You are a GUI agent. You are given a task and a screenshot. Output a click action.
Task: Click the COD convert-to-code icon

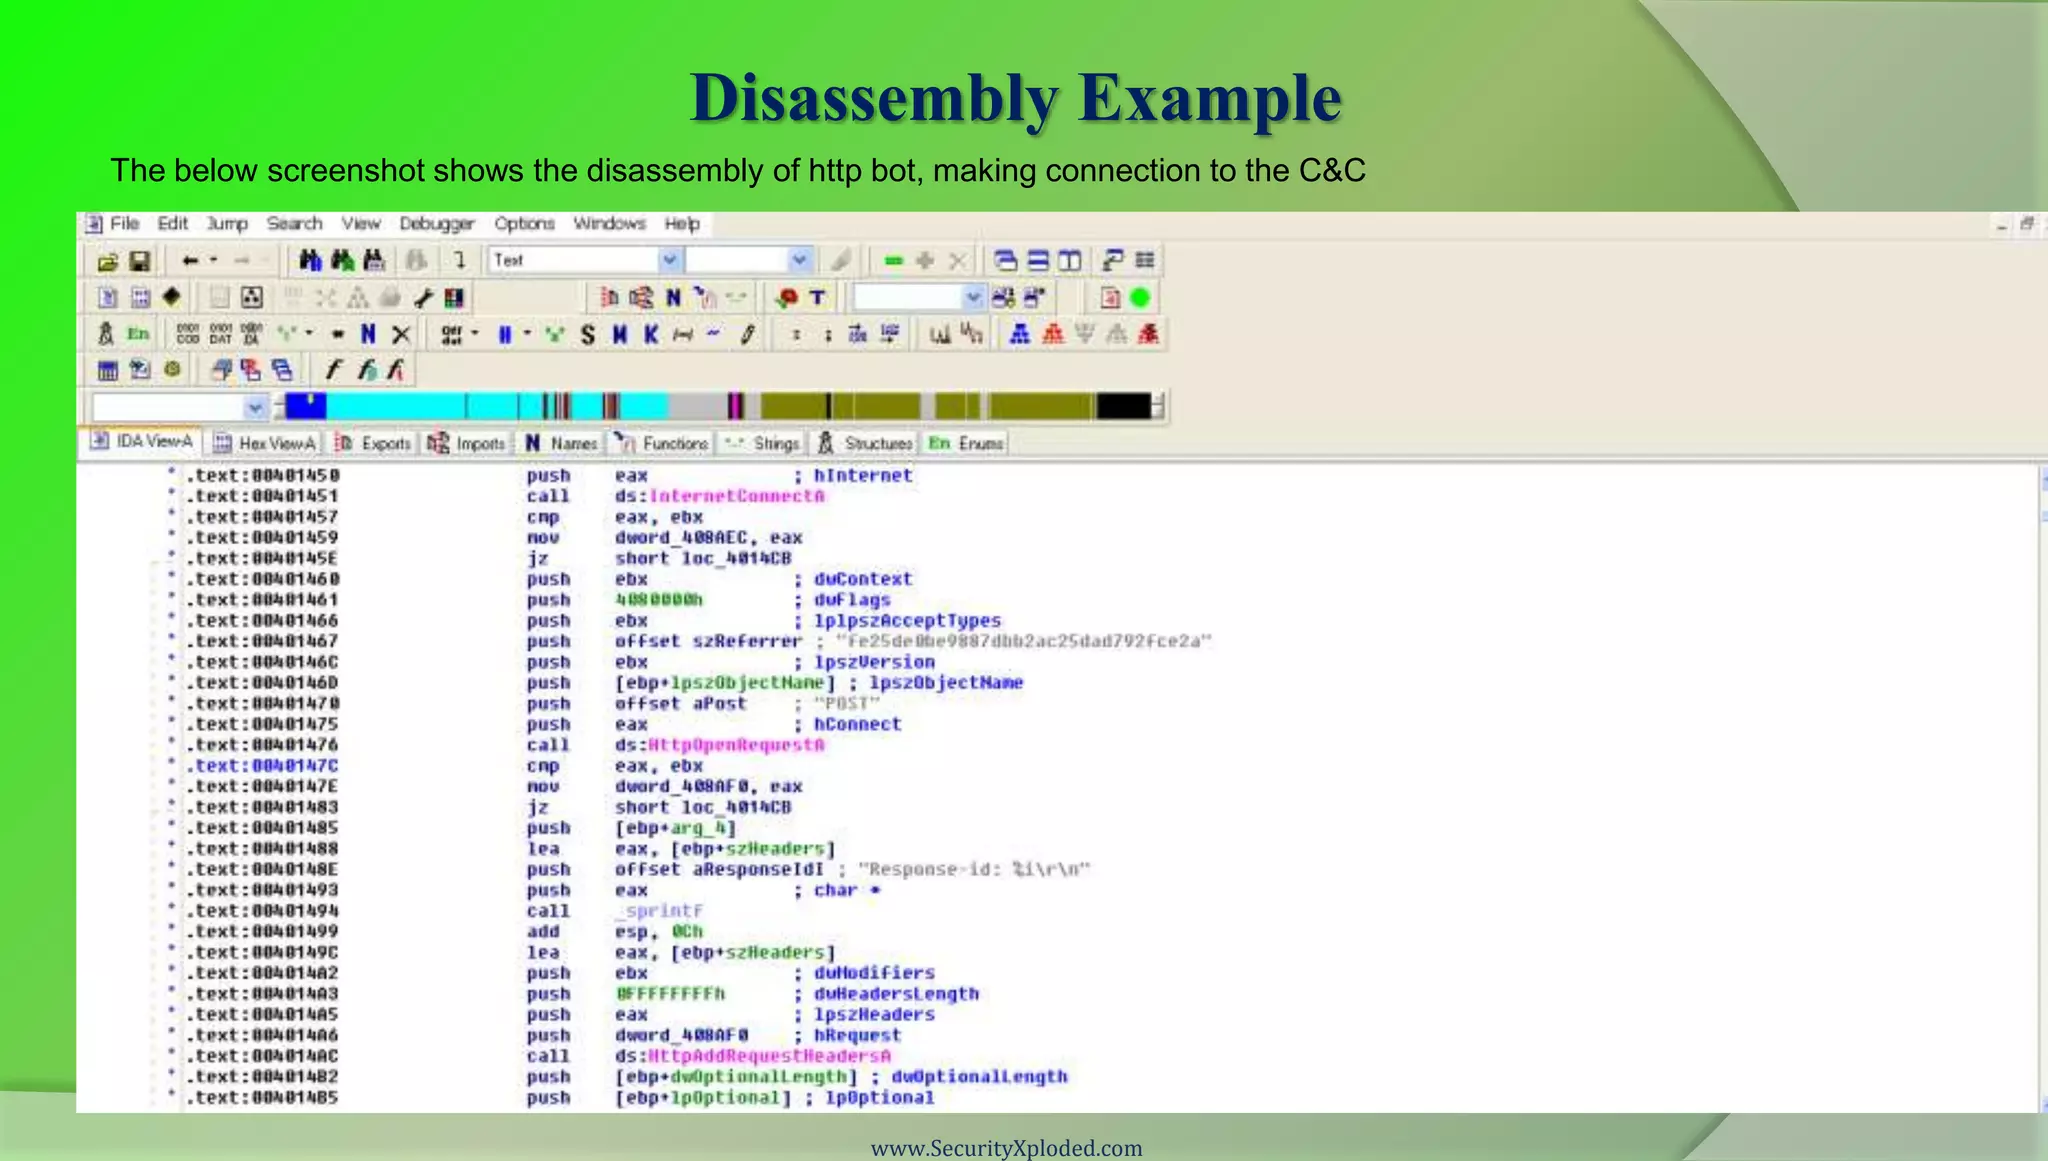click(x=188, y=334)
